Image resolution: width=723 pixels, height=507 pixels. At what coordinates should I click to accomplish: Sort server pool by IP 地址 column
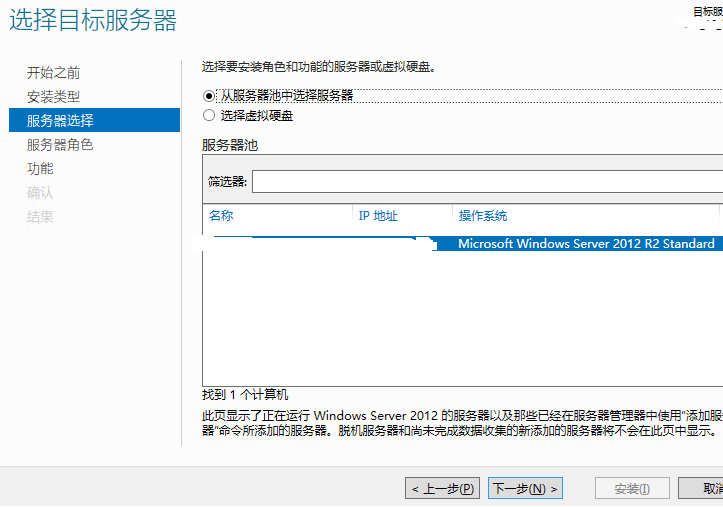378,216
